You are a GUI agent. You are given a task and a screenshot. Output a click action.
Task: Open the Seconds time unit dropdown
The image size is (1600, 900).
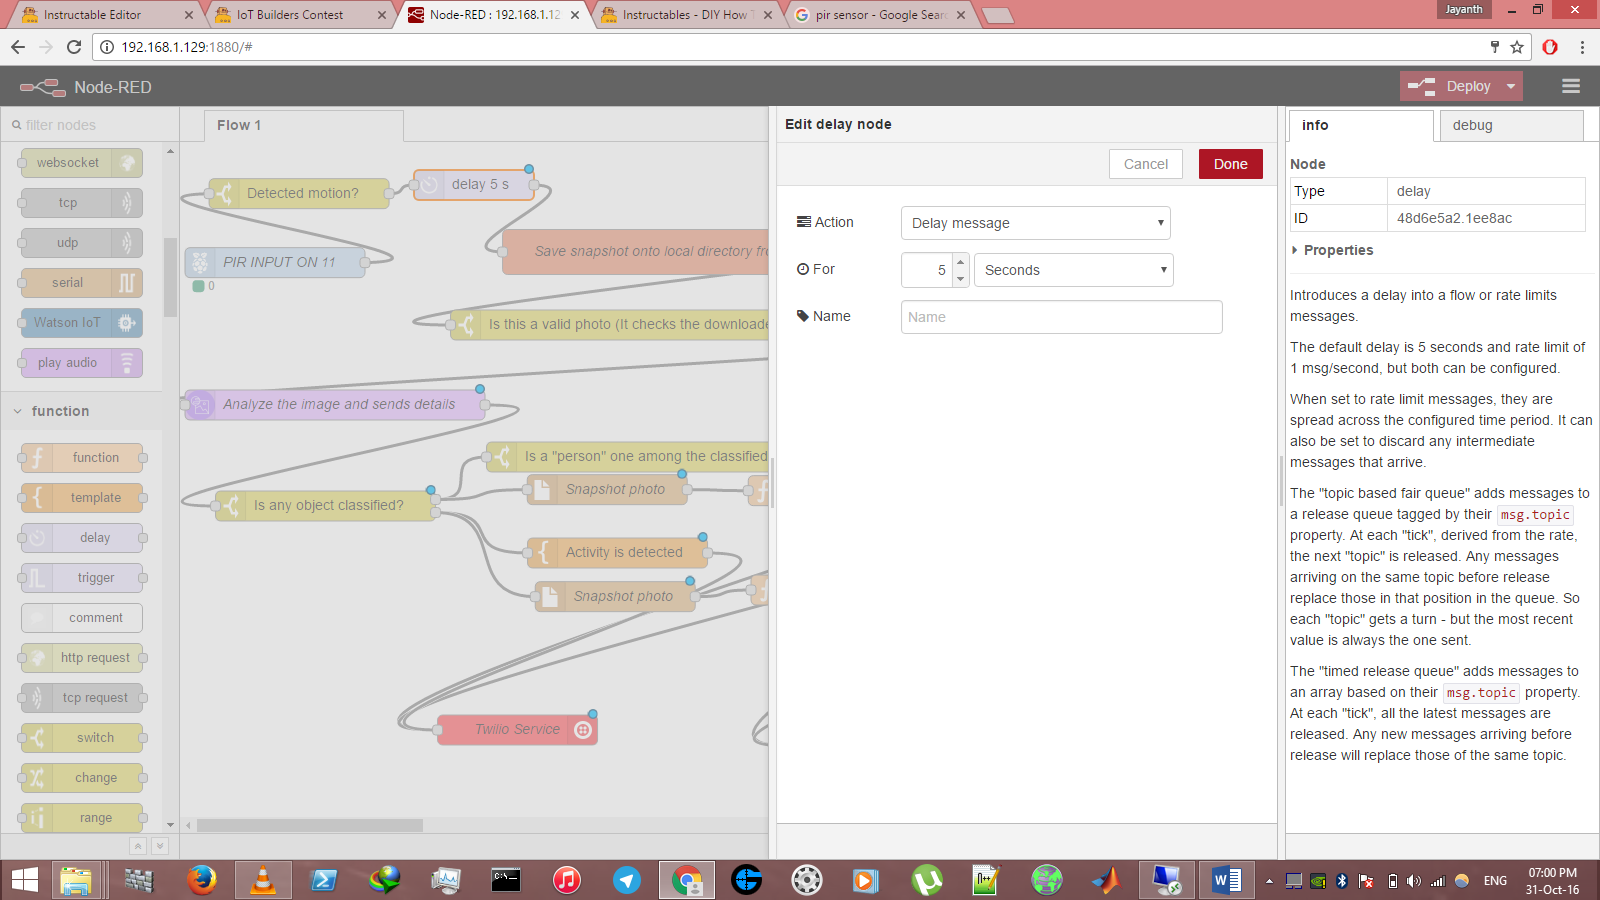(x=1073, y=269)
